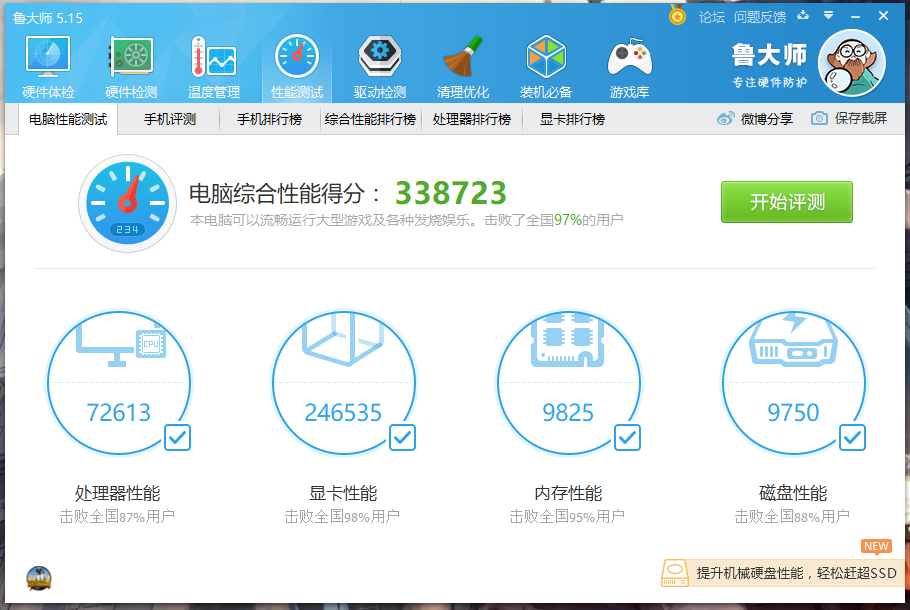The height and width of the screenshot is (610, 910).
Task: Click the 保存截屏 text label
Action: coord(861,118)
